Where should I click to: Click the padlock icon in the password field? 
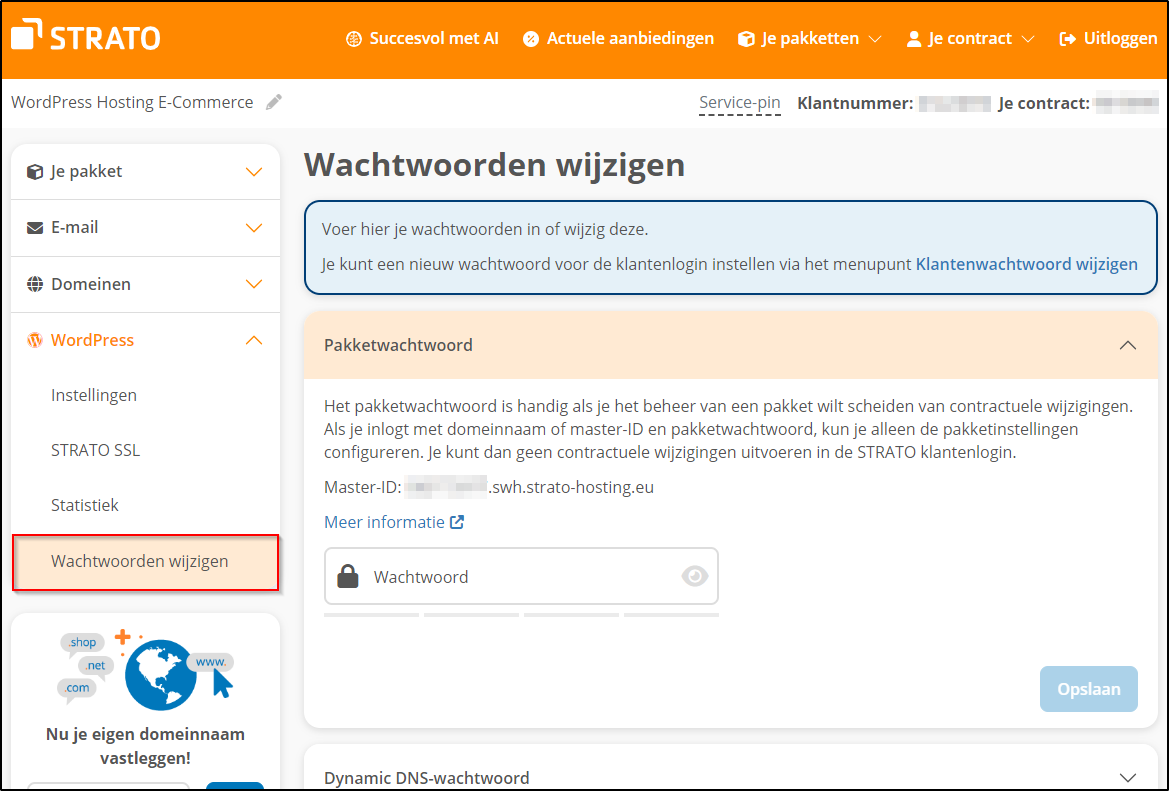pyautogui.click(x=347, y=576)
